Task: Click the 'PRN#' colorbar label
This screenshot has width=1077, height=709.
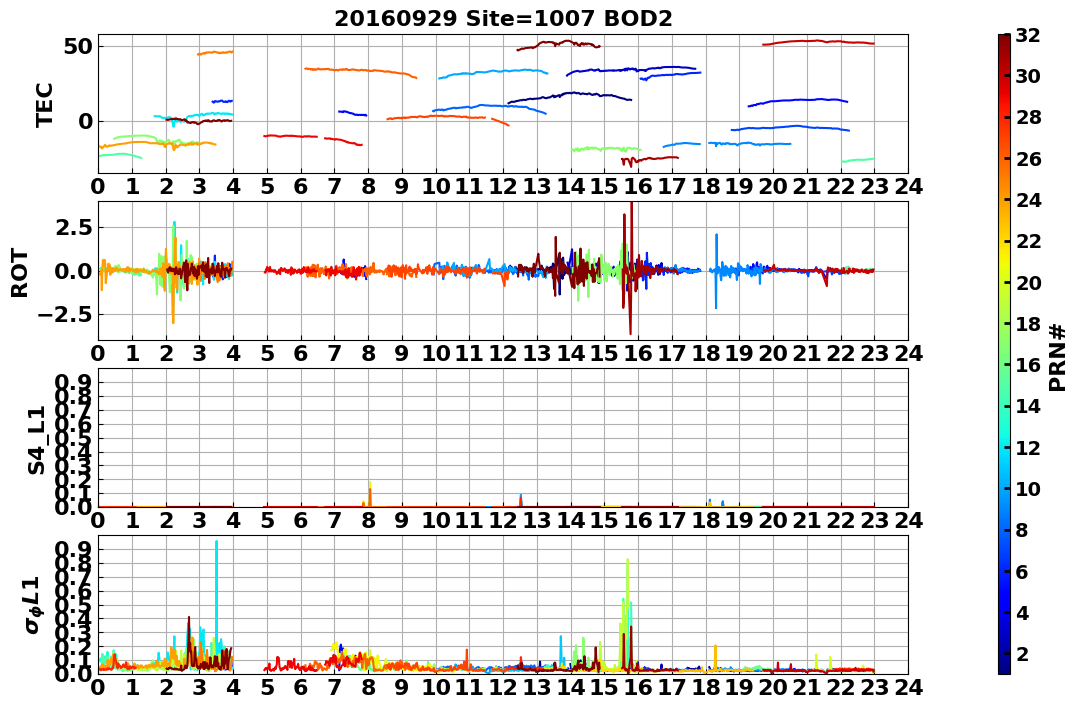Action: (1058, 357)
